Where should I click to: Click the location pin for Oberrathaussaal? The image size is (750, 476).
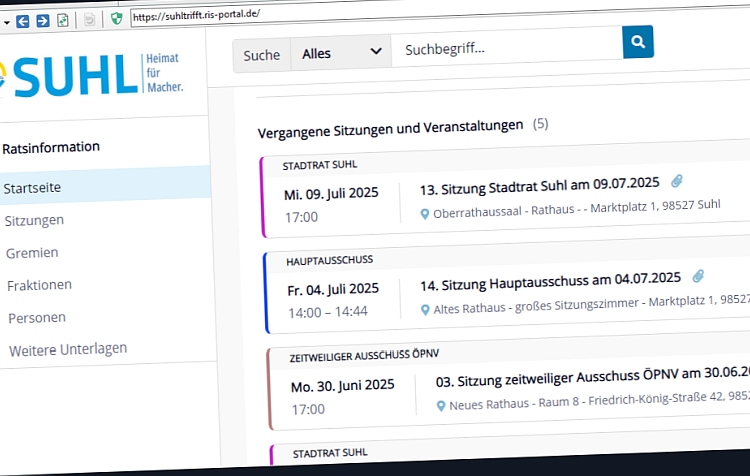(x=424, y=214)
